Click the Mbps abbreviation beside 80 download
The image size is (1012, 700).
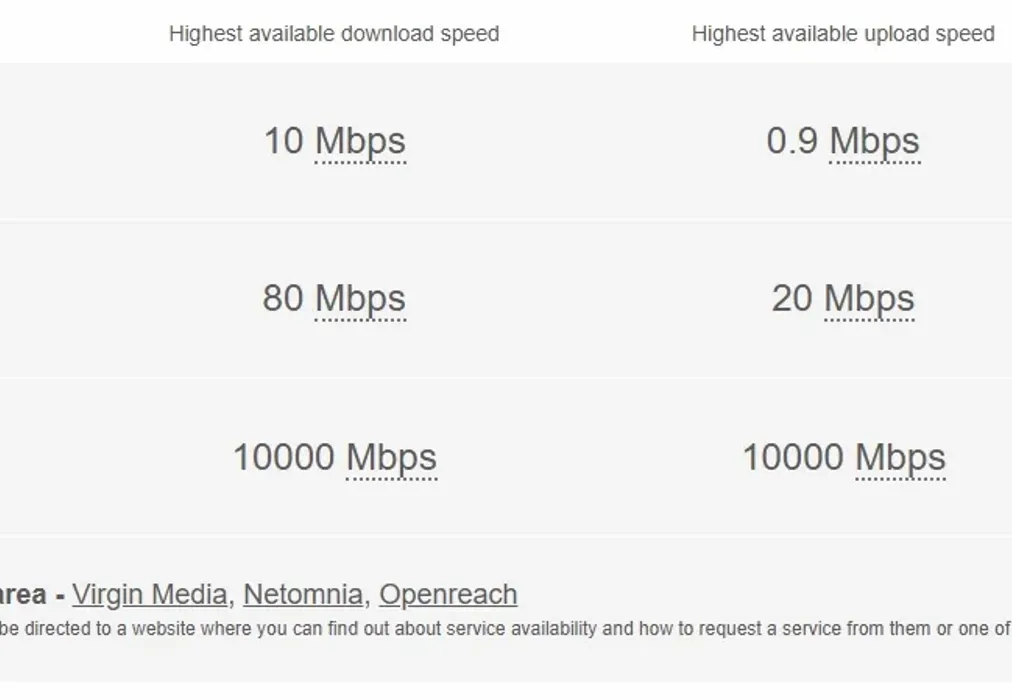click(360, 298)
